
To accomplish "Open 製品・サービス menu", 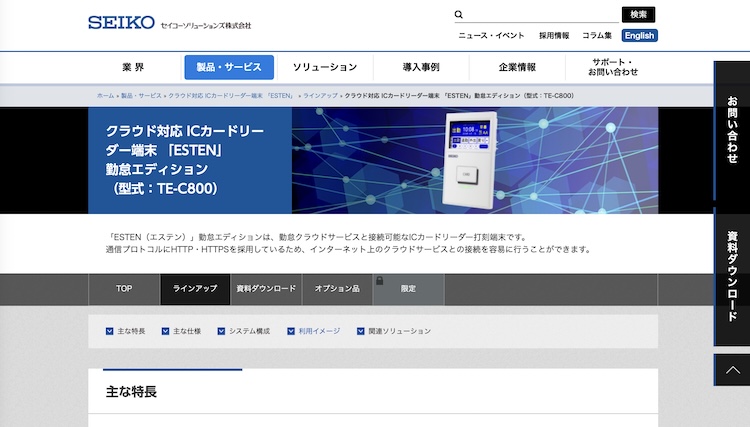I will click(229, 67).
